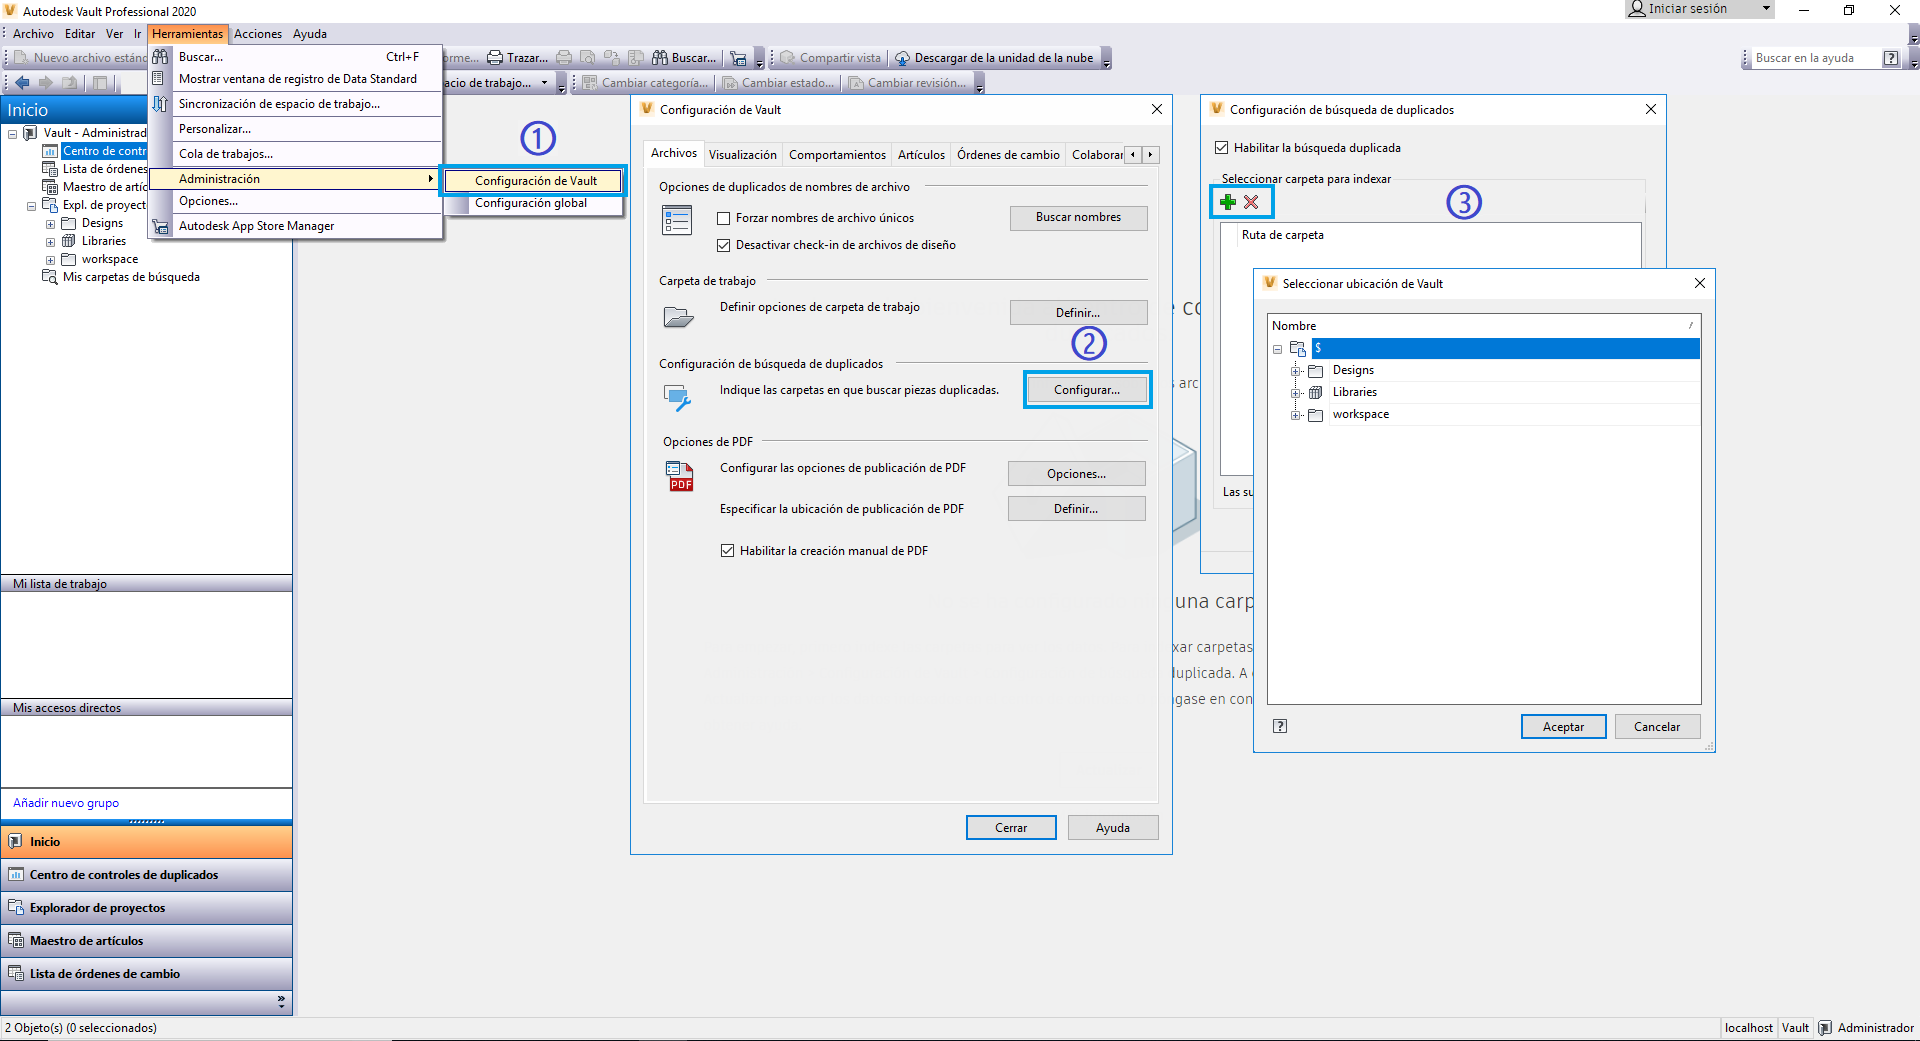Expand Libraries in Seleccionar ubicación dialog

(1296, 393)
